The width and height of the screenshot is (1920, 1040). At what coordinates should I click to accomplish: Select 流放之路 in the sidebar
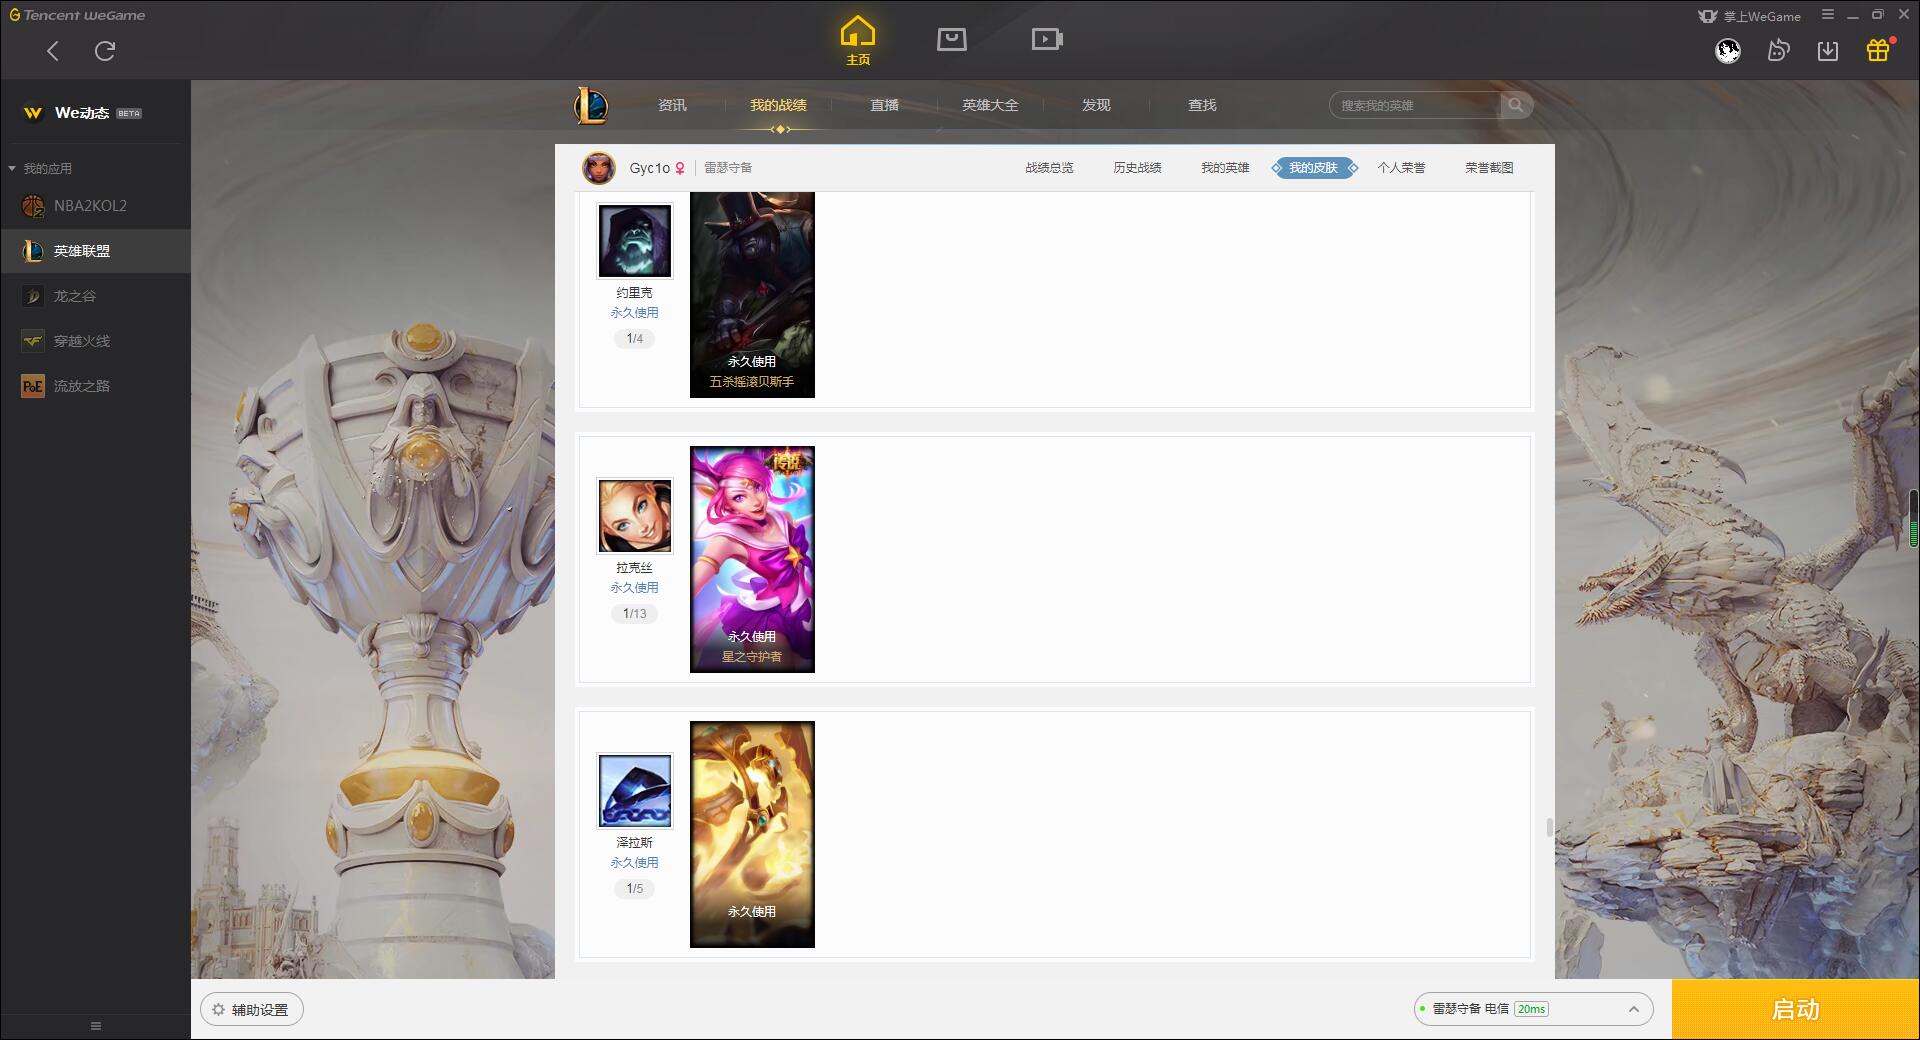[95, 386]
